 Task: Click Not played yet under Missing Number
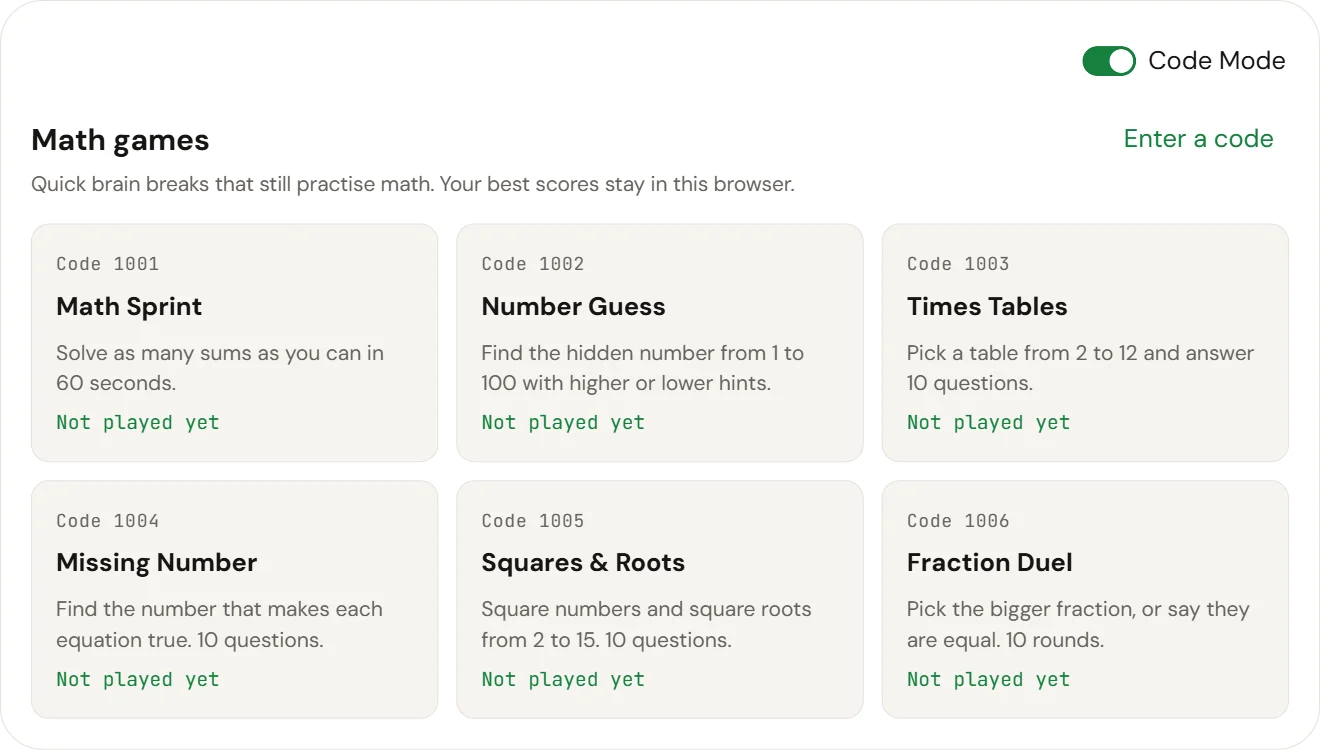click(138, 679)
